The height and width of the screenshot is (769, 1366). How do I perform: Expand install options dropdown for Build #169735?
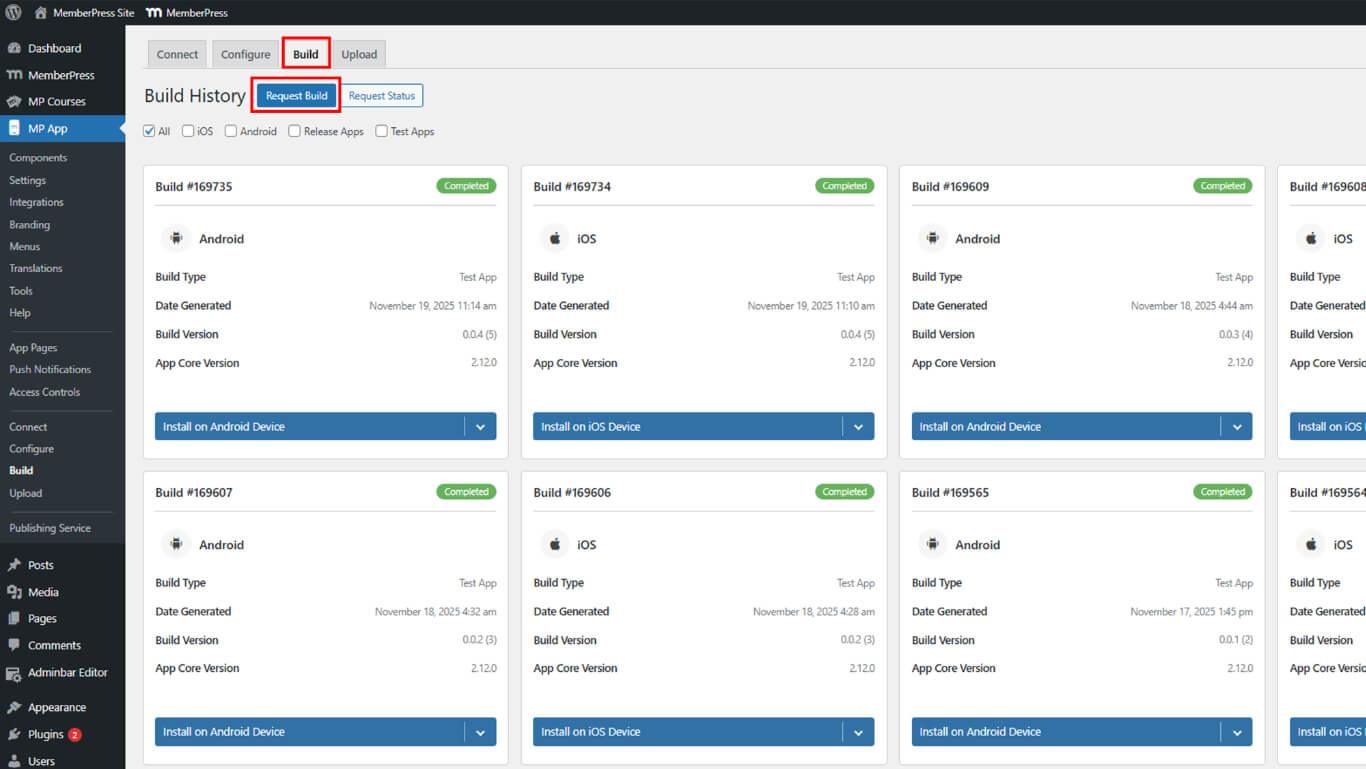pos(480,427)
